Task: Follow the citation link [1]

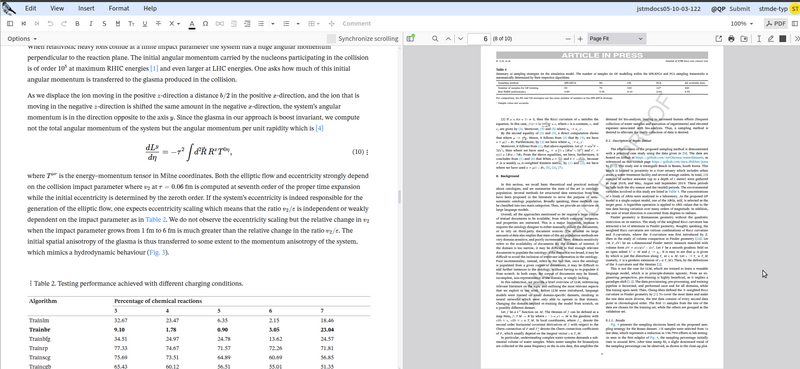Action: coord(154,68)
